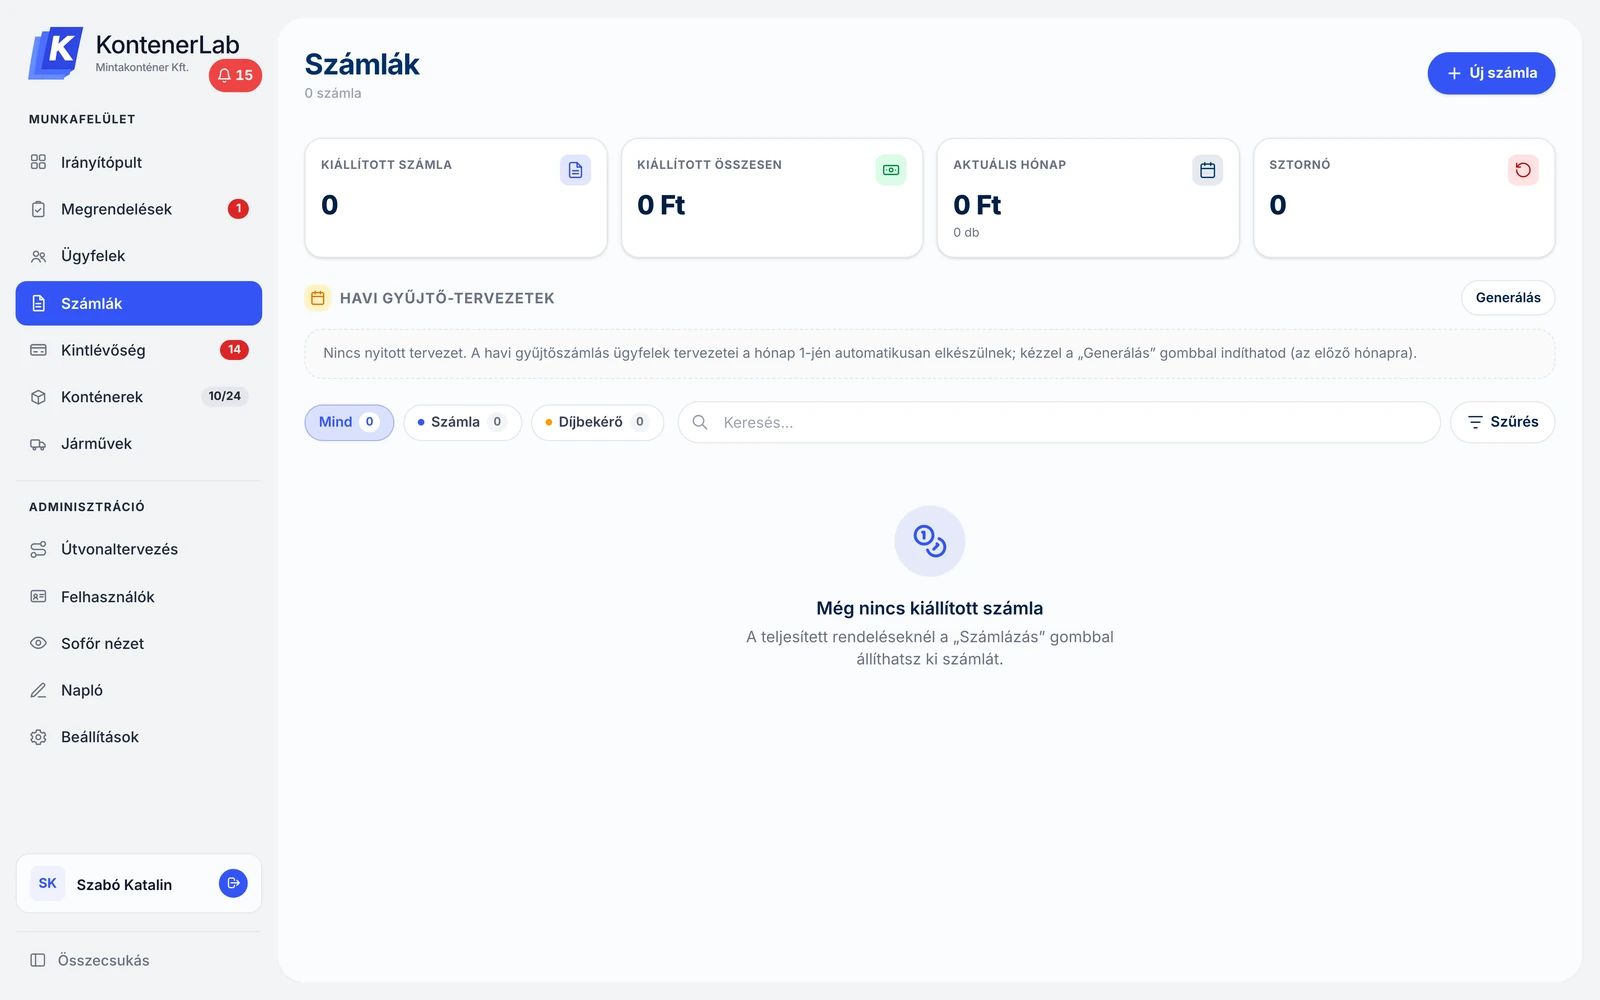This screenshot has height=1000, width=1600.
Task: Click the Sztornó reverse-arrow icon
Action: point(1523,170)
